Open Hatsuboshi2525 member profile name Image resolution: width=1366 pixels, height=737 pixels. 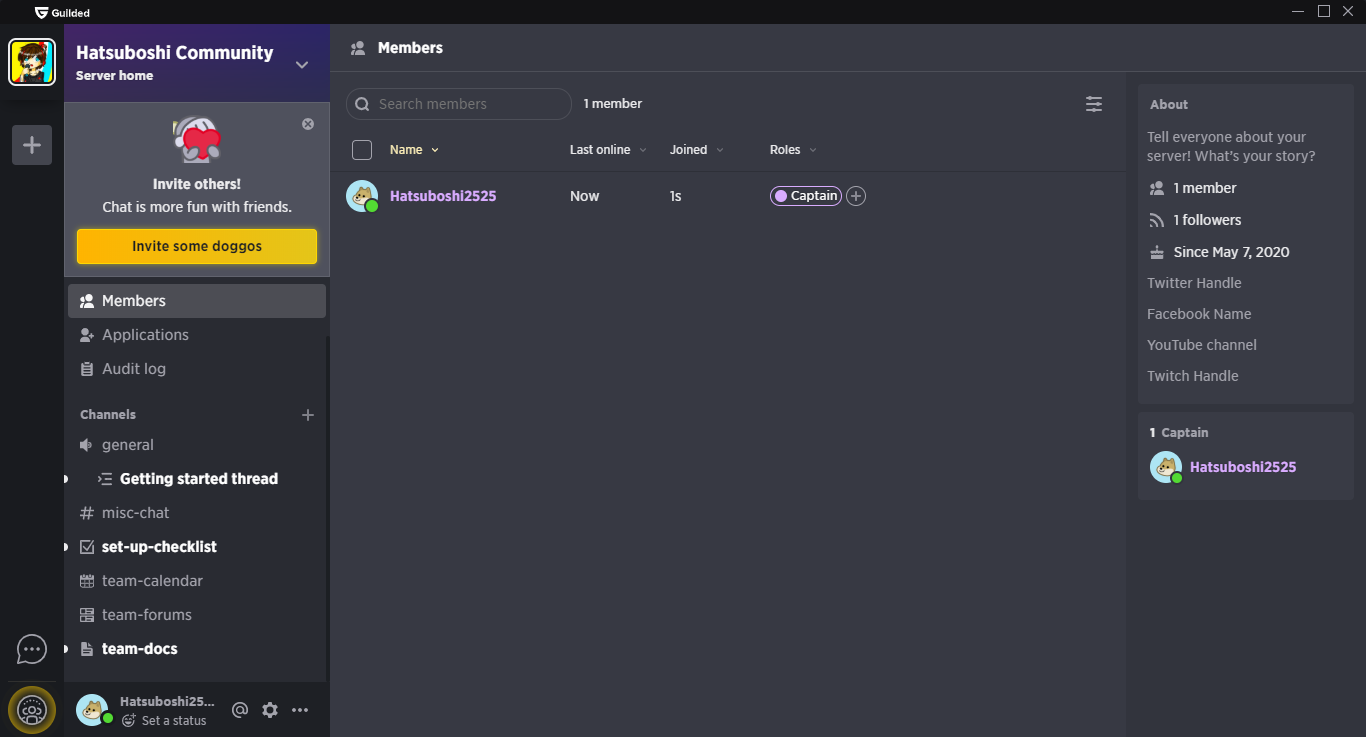(443, 196)
